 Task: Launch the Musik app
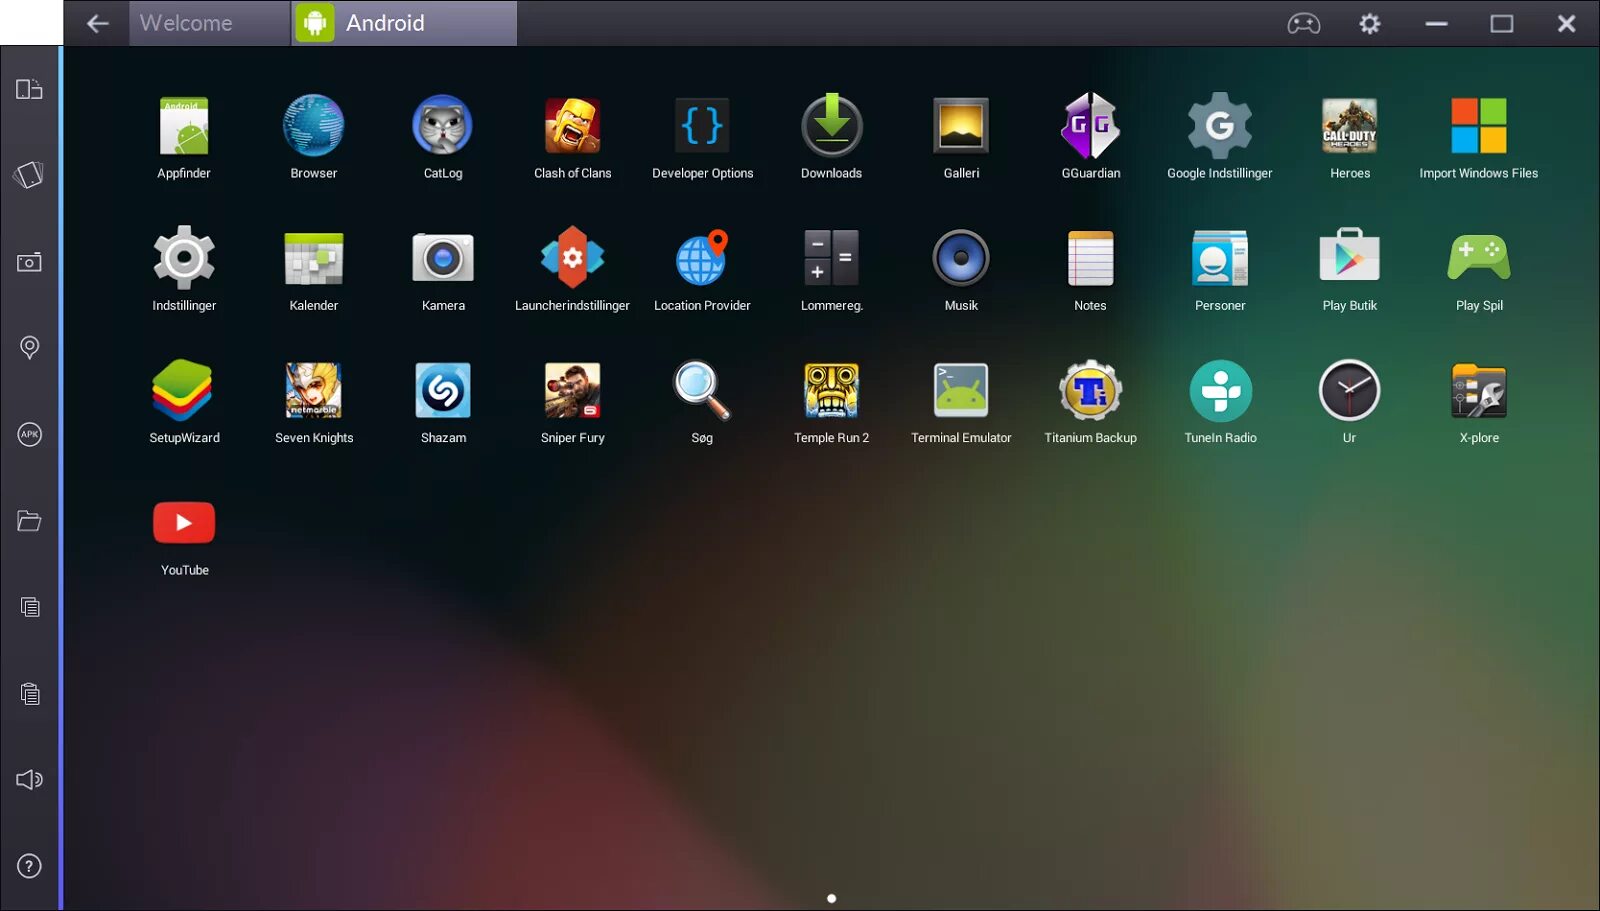click(x=961, y=258)
